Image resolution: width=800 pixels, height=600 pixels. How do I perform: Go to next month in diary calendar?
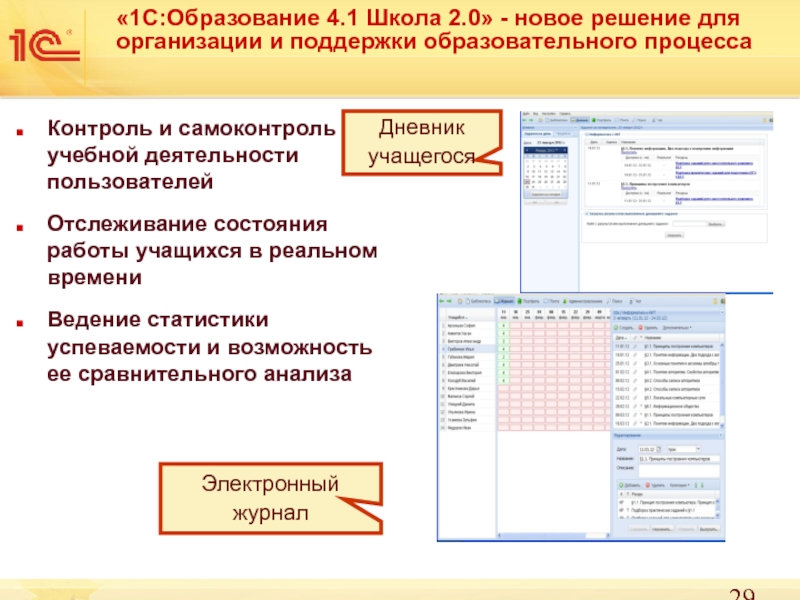coord(565,151)
